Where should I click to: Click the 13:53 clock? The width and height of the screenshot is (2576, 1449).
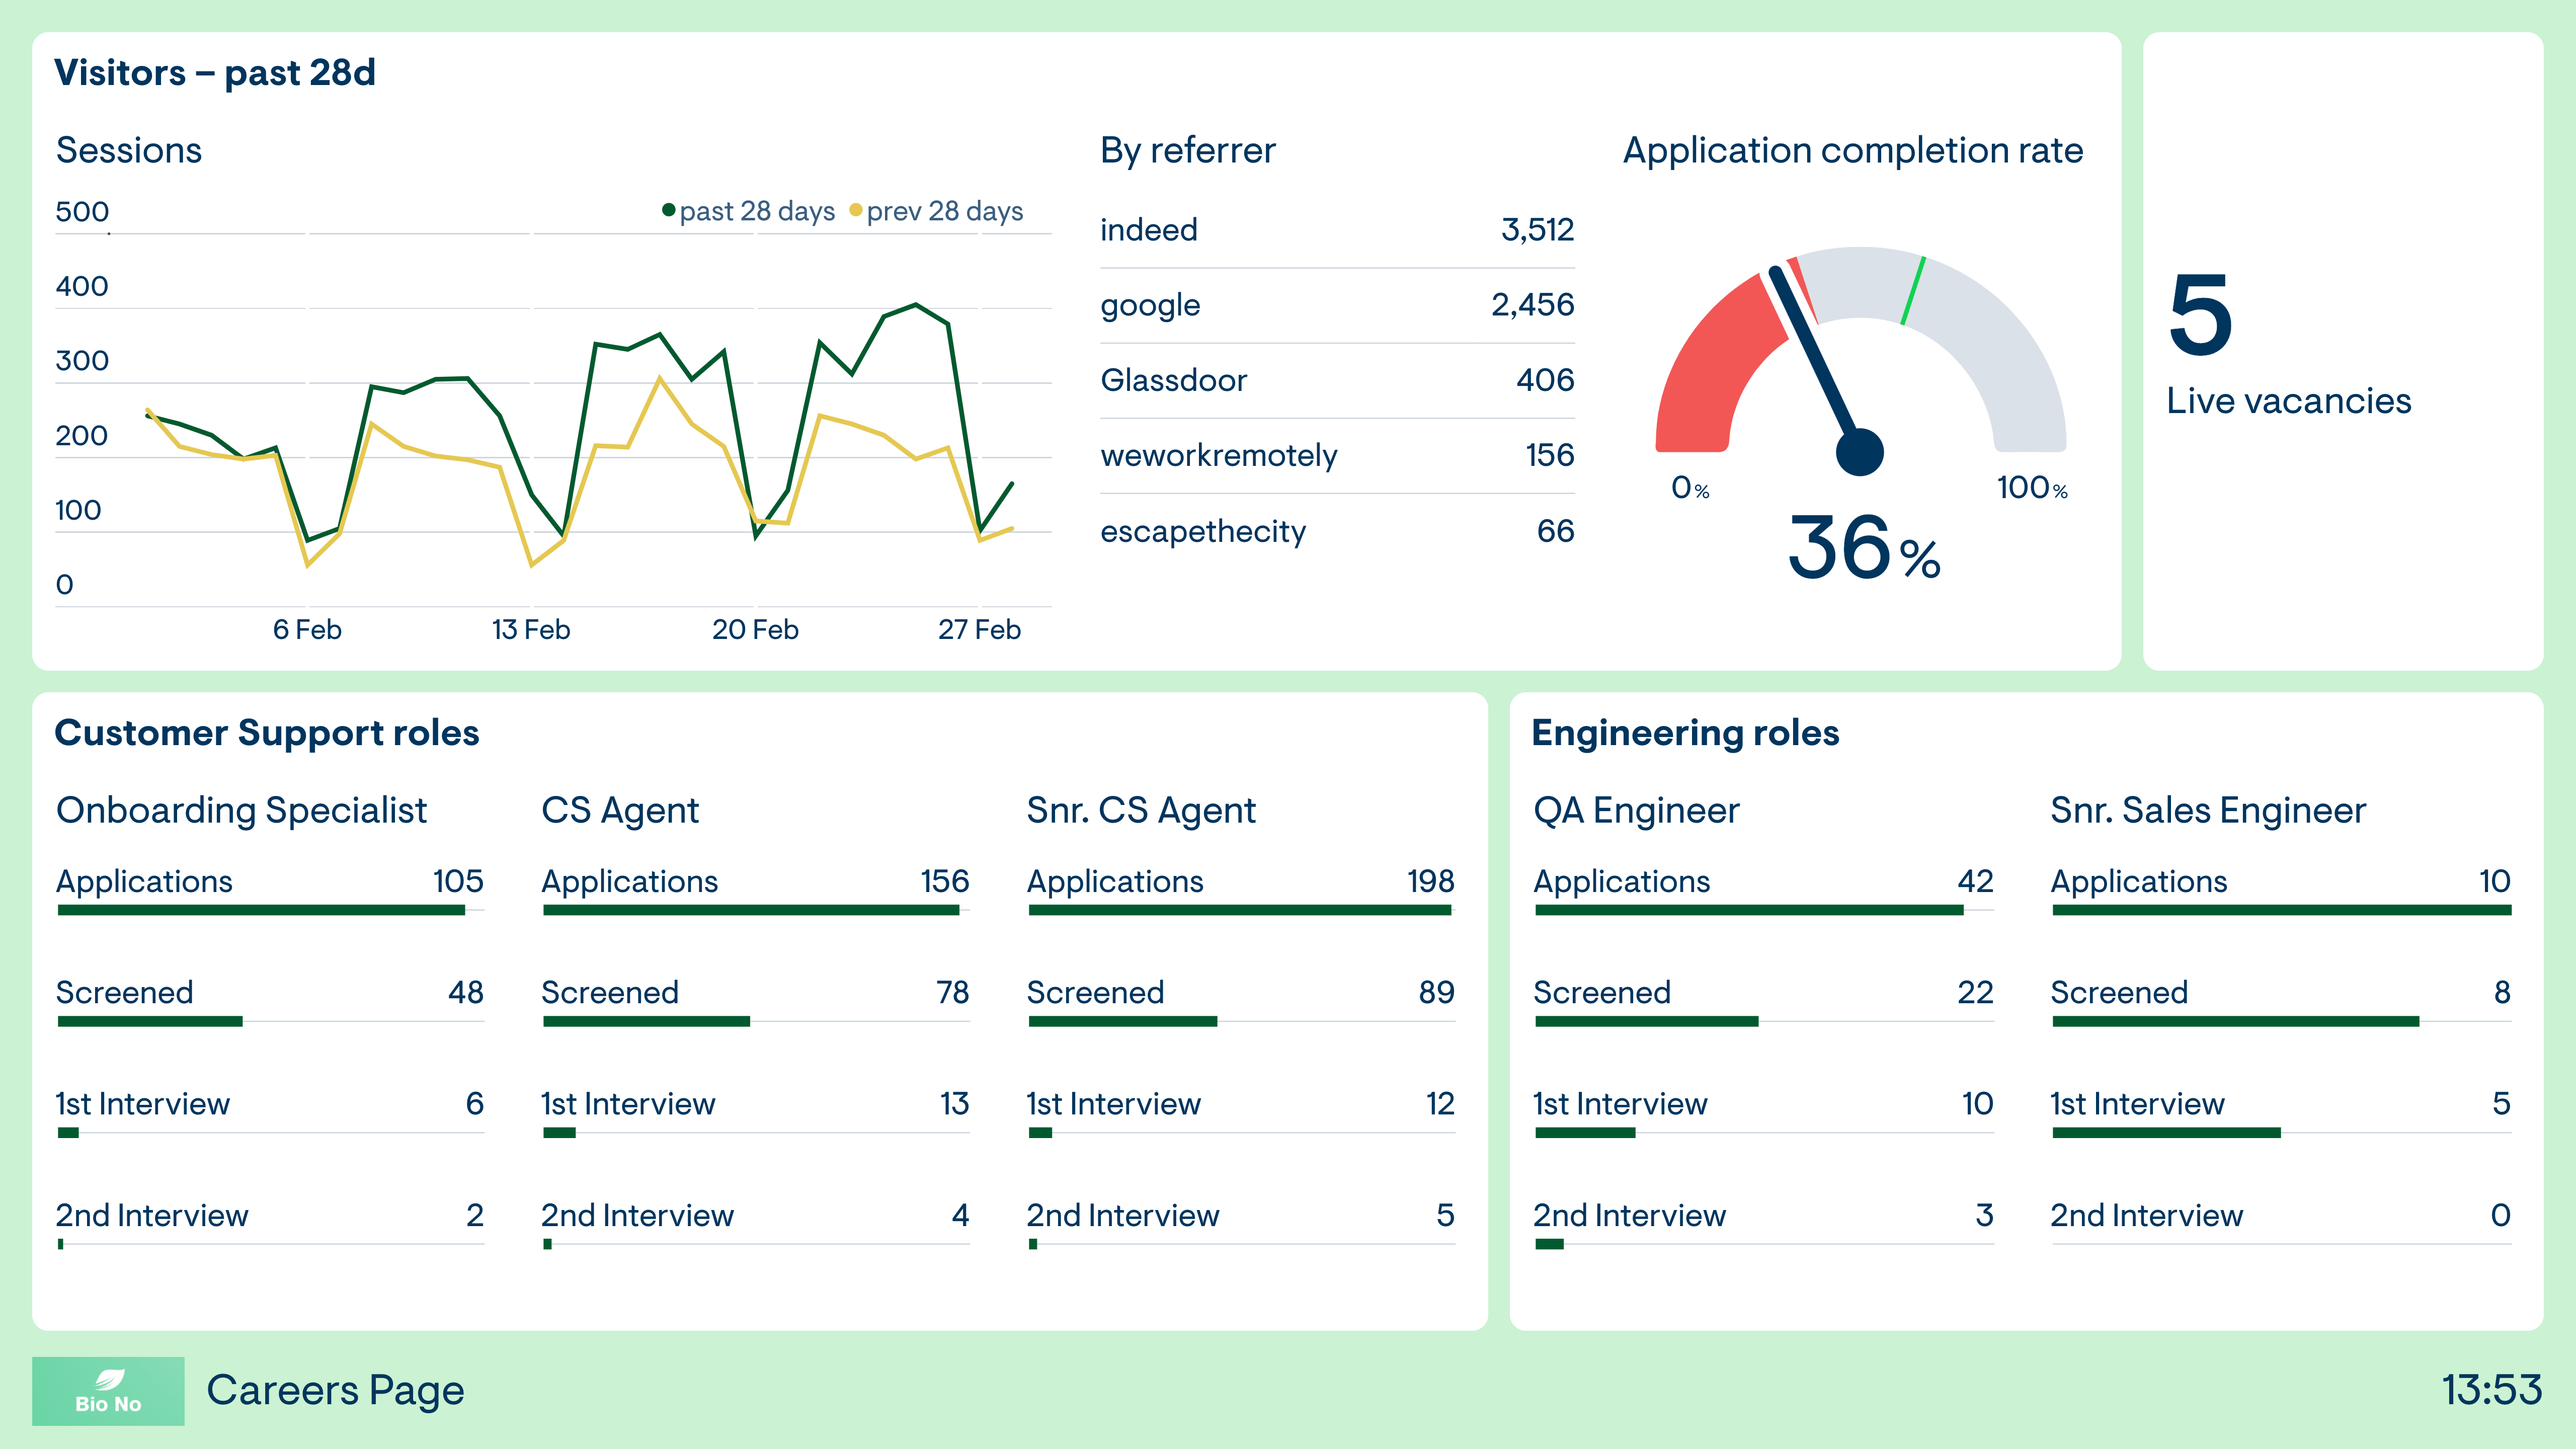pos(2492,1390)
